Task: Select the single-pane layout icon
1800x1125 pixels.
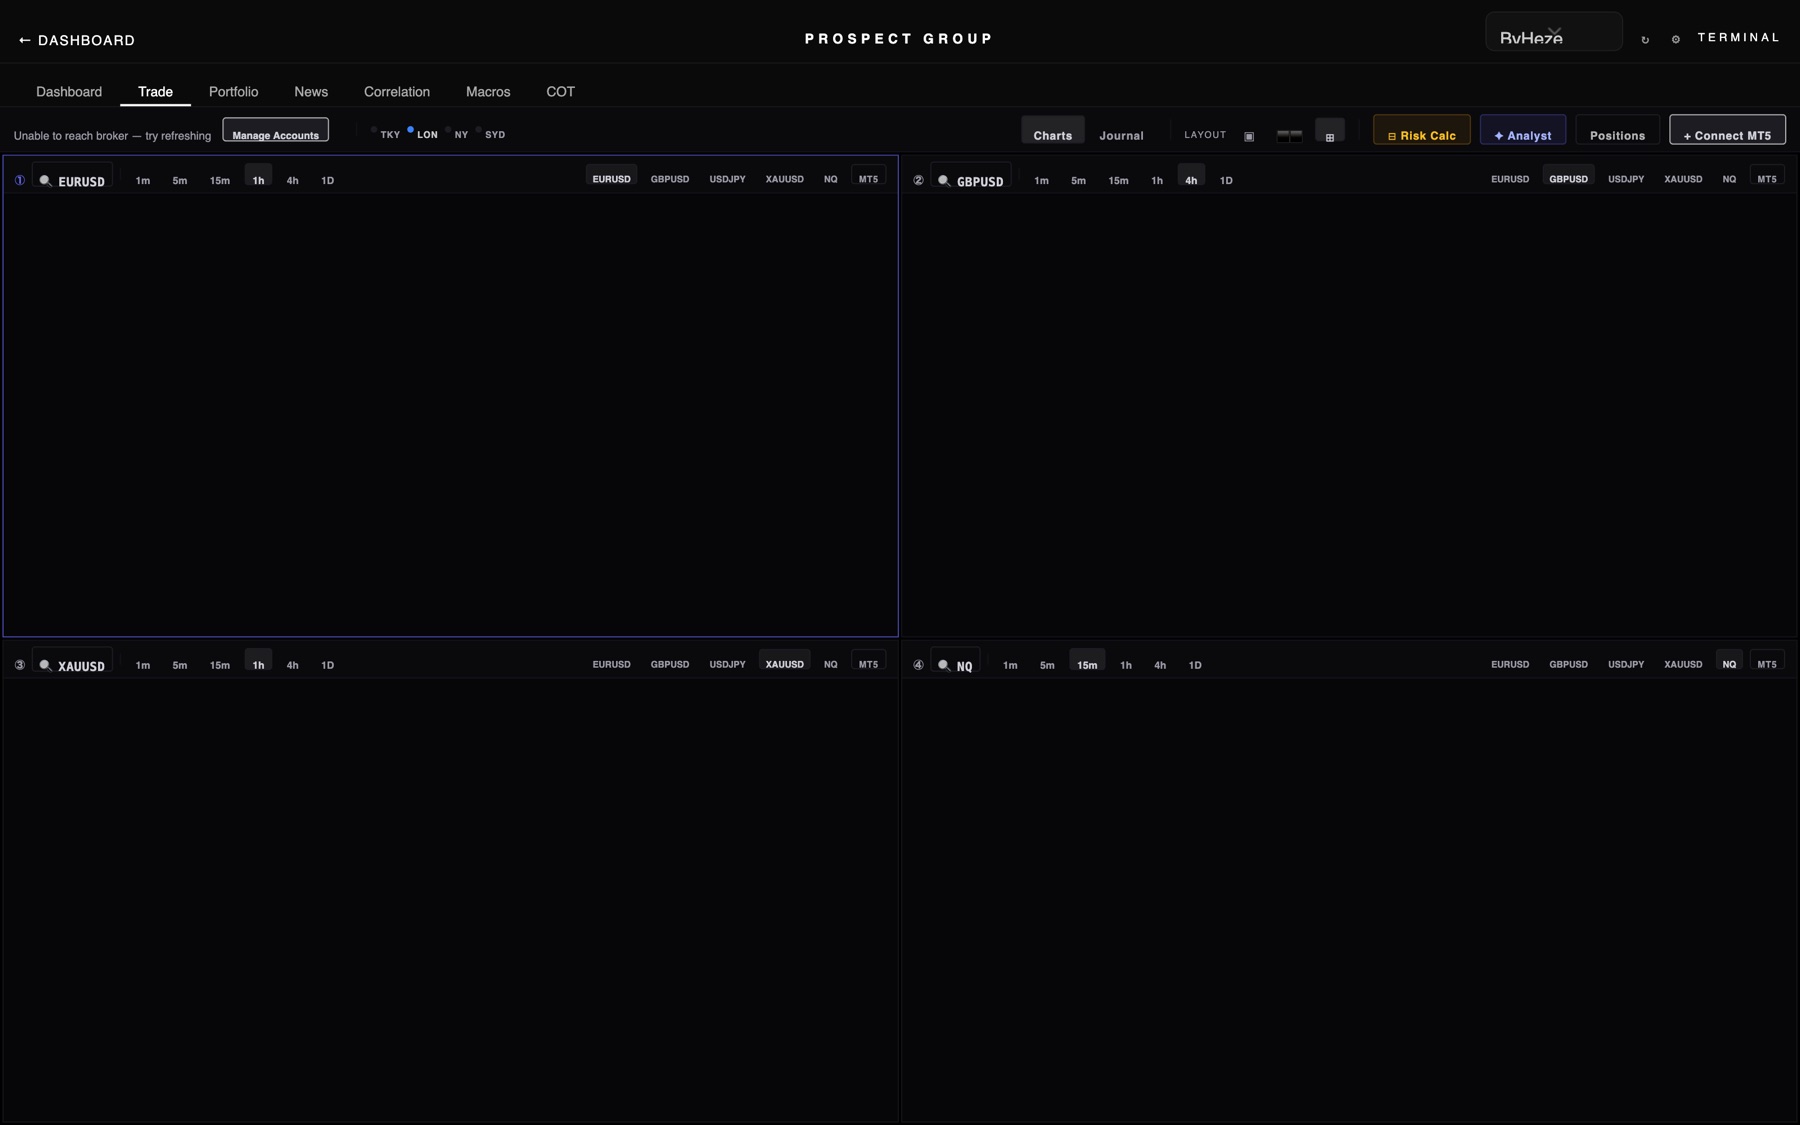Action: tap(1249, 136)
